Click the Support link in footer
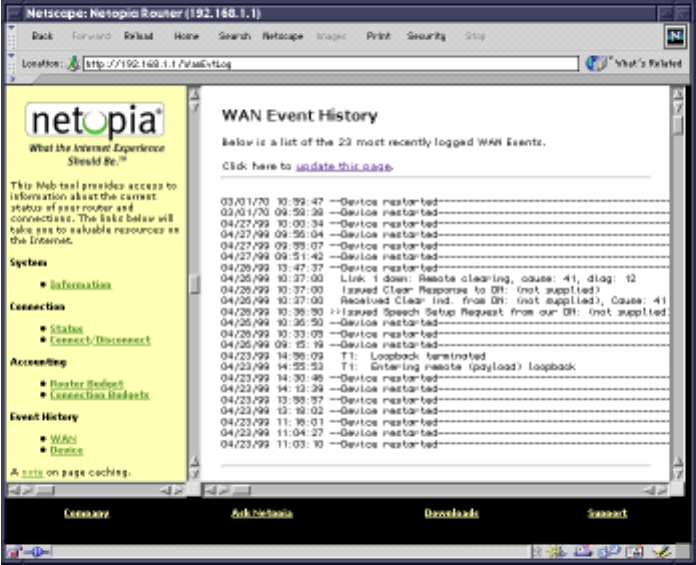Image resolution: width=696 pixels, height=565 pixels. [607, 513]
